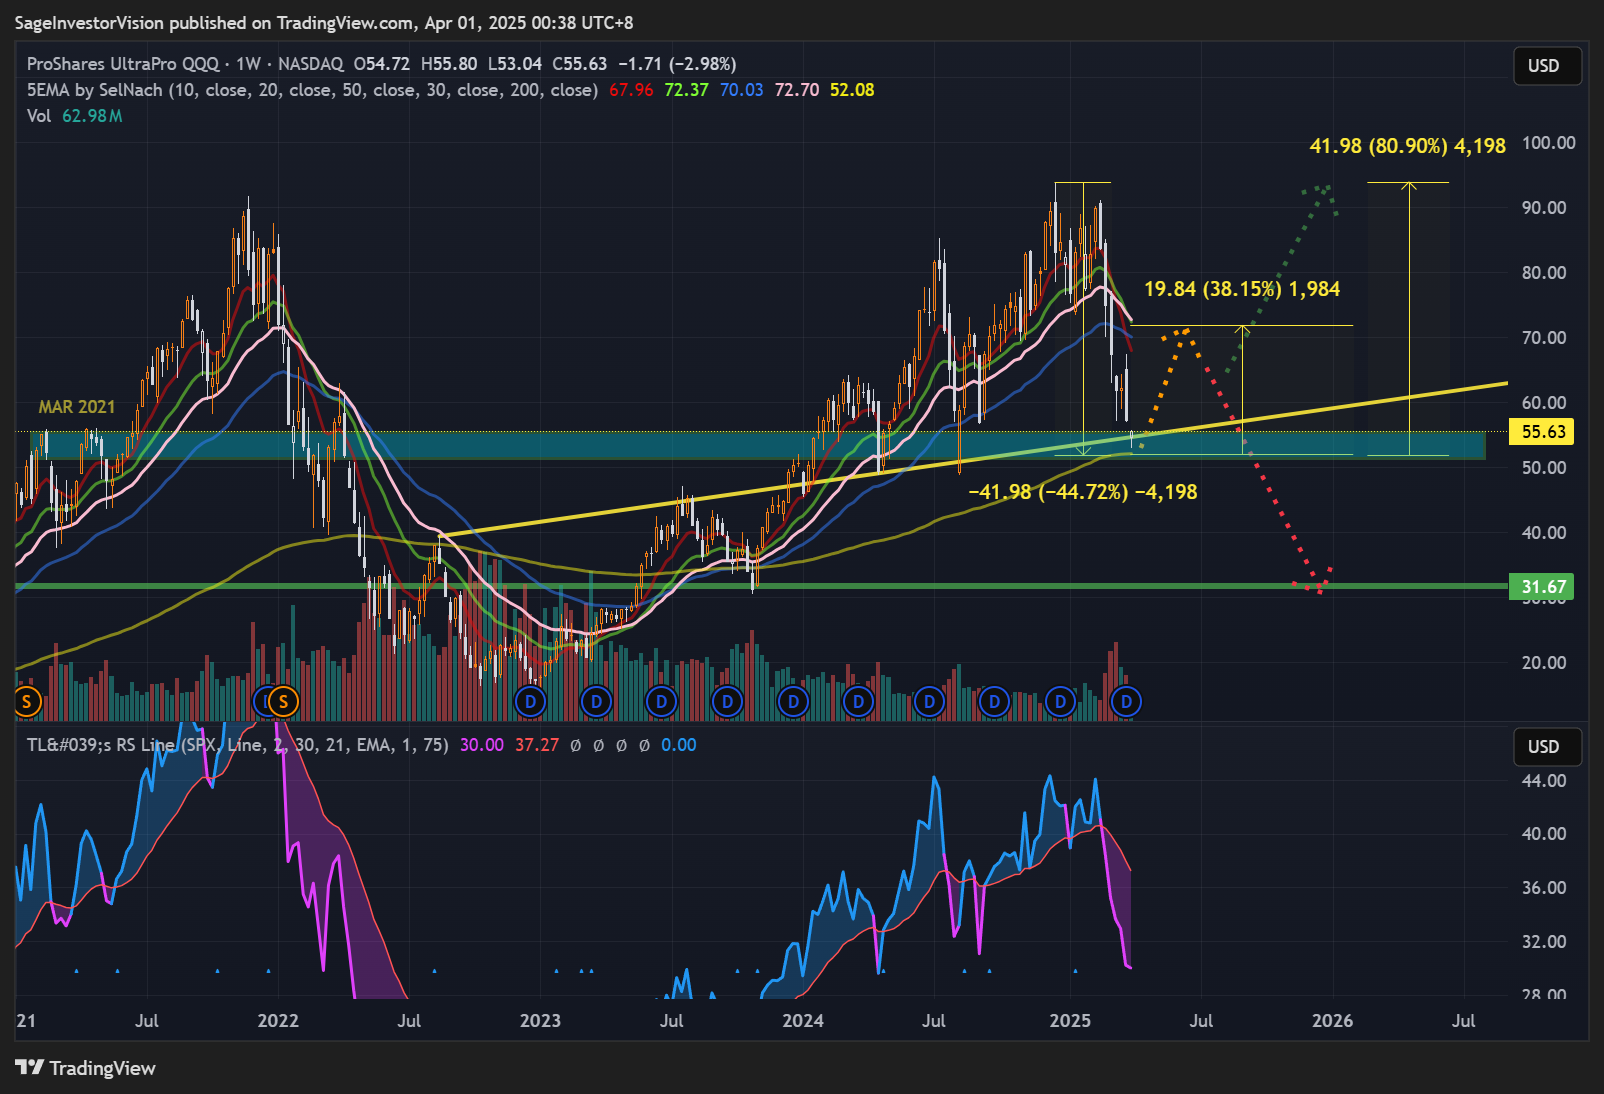Image resolution: width=1604 pixels, height=1094 pixels.
Task: Click the D marker between Jul 2024 and 2025
Action: coord(994,702)
